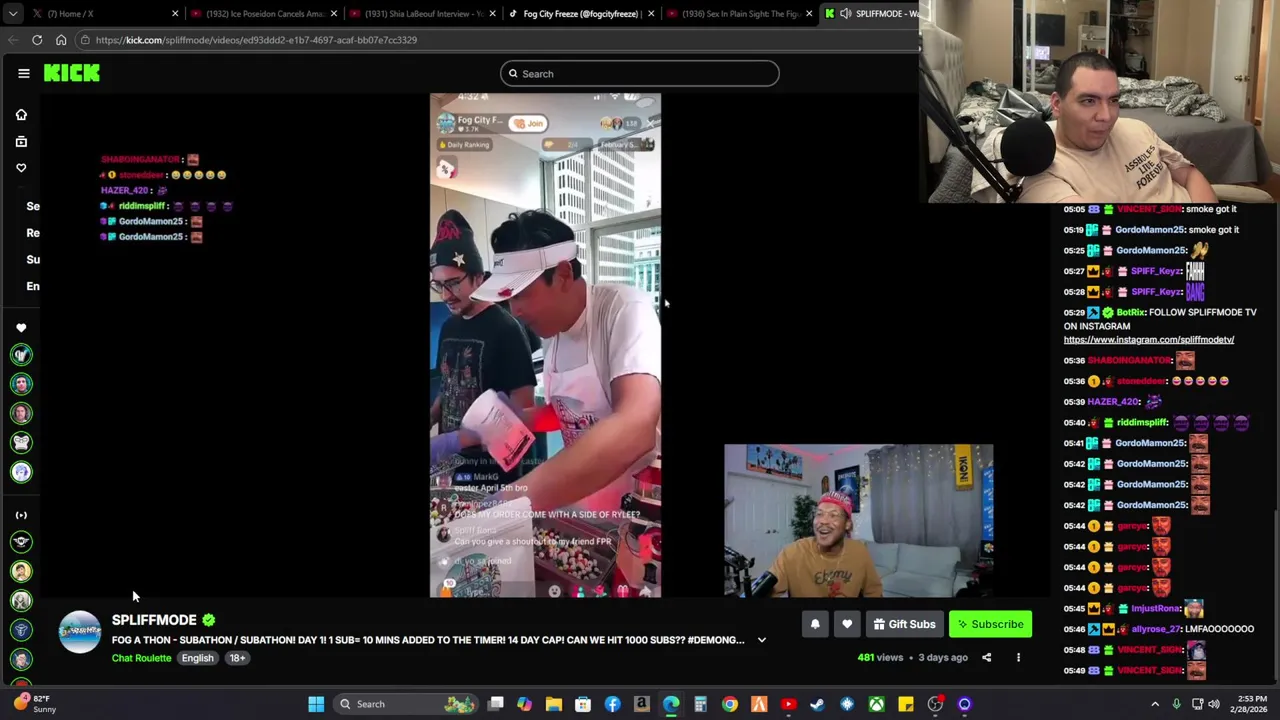Open the Kick hamburger menu
The width and height of the screenshot is (1280, 720).
pos(23,73)
